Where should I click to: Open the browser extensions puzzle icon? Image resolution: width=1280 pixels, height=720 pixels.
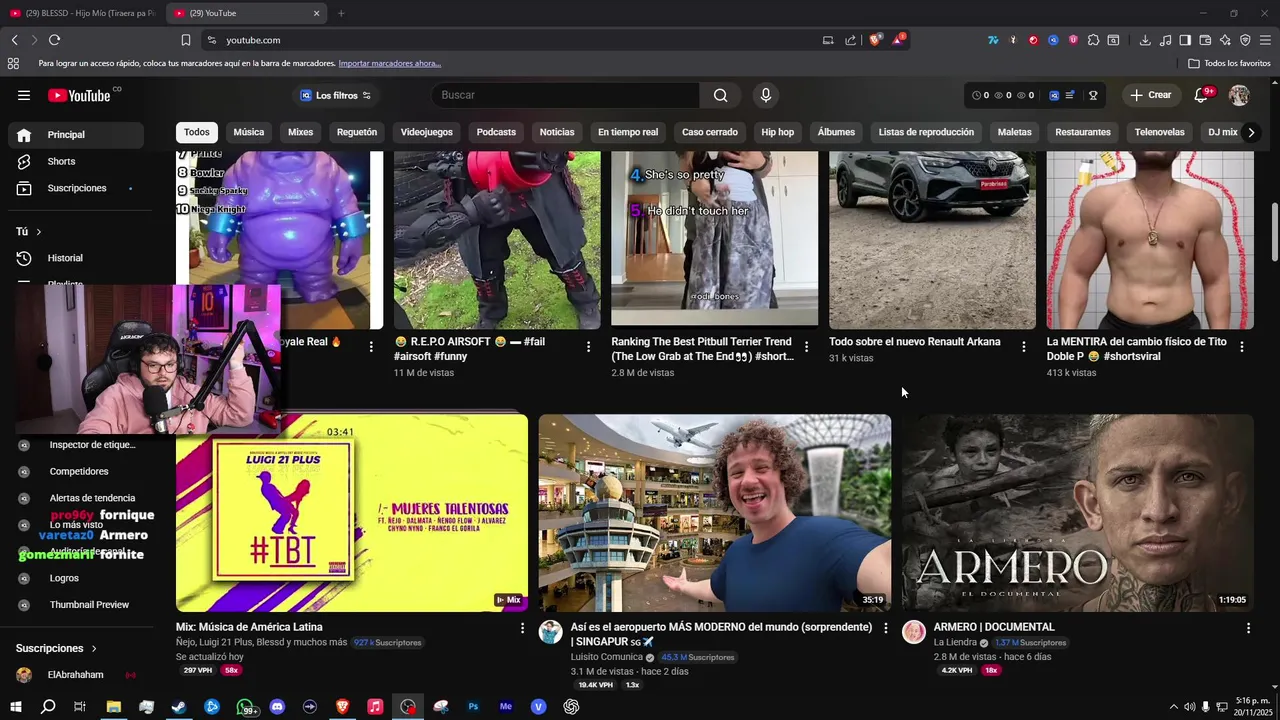click(x=1093, y=40)
